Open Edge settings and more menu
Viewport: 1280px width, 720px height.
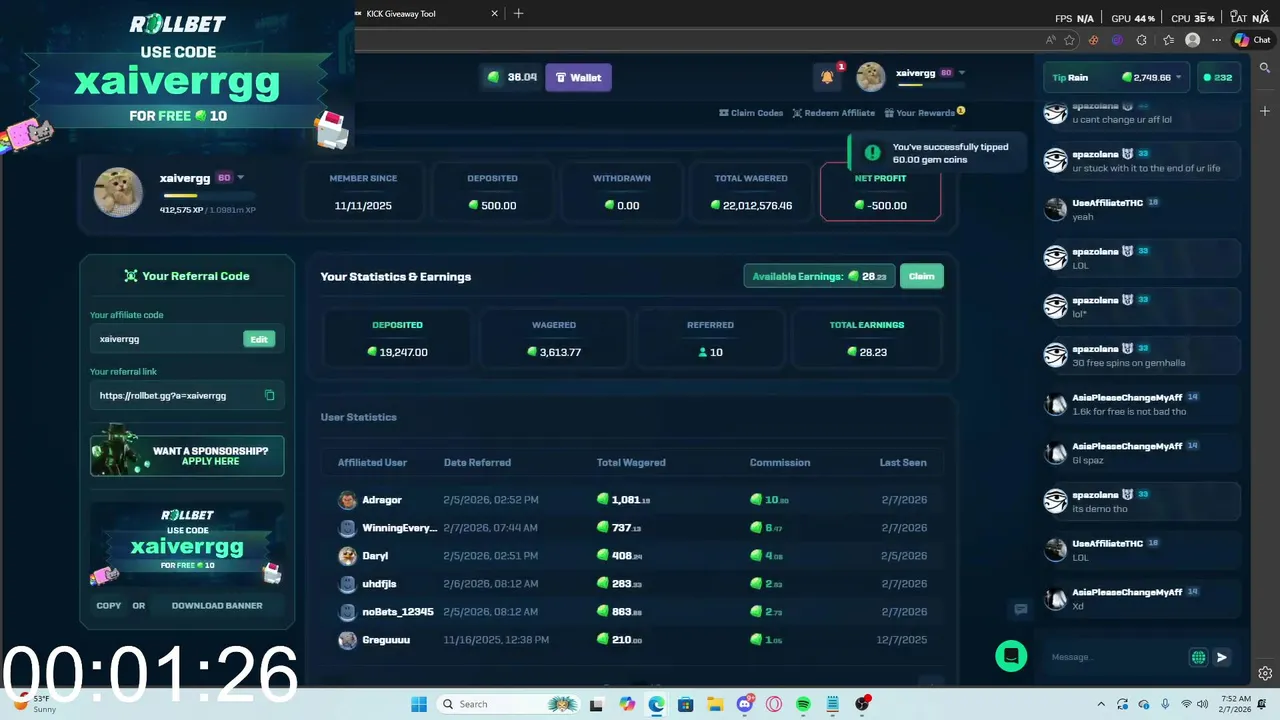1216,40
